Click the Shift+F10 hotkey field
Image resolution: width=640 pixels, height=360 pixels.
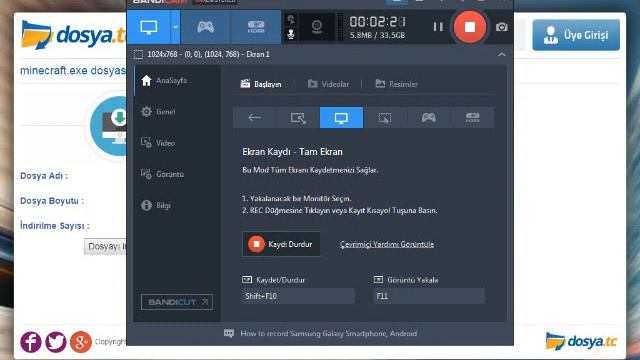click(x=298, y=296)
